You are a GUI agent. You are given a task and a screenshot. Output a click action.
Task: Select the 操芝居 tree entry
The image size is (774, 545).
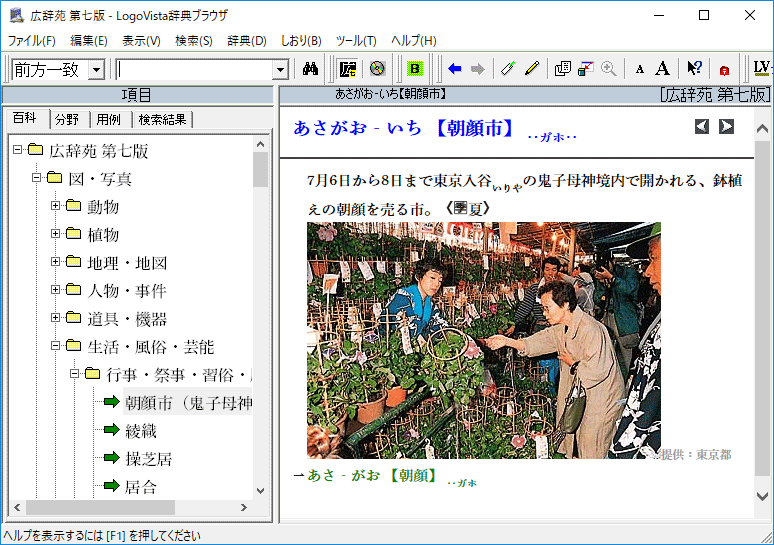148,459
